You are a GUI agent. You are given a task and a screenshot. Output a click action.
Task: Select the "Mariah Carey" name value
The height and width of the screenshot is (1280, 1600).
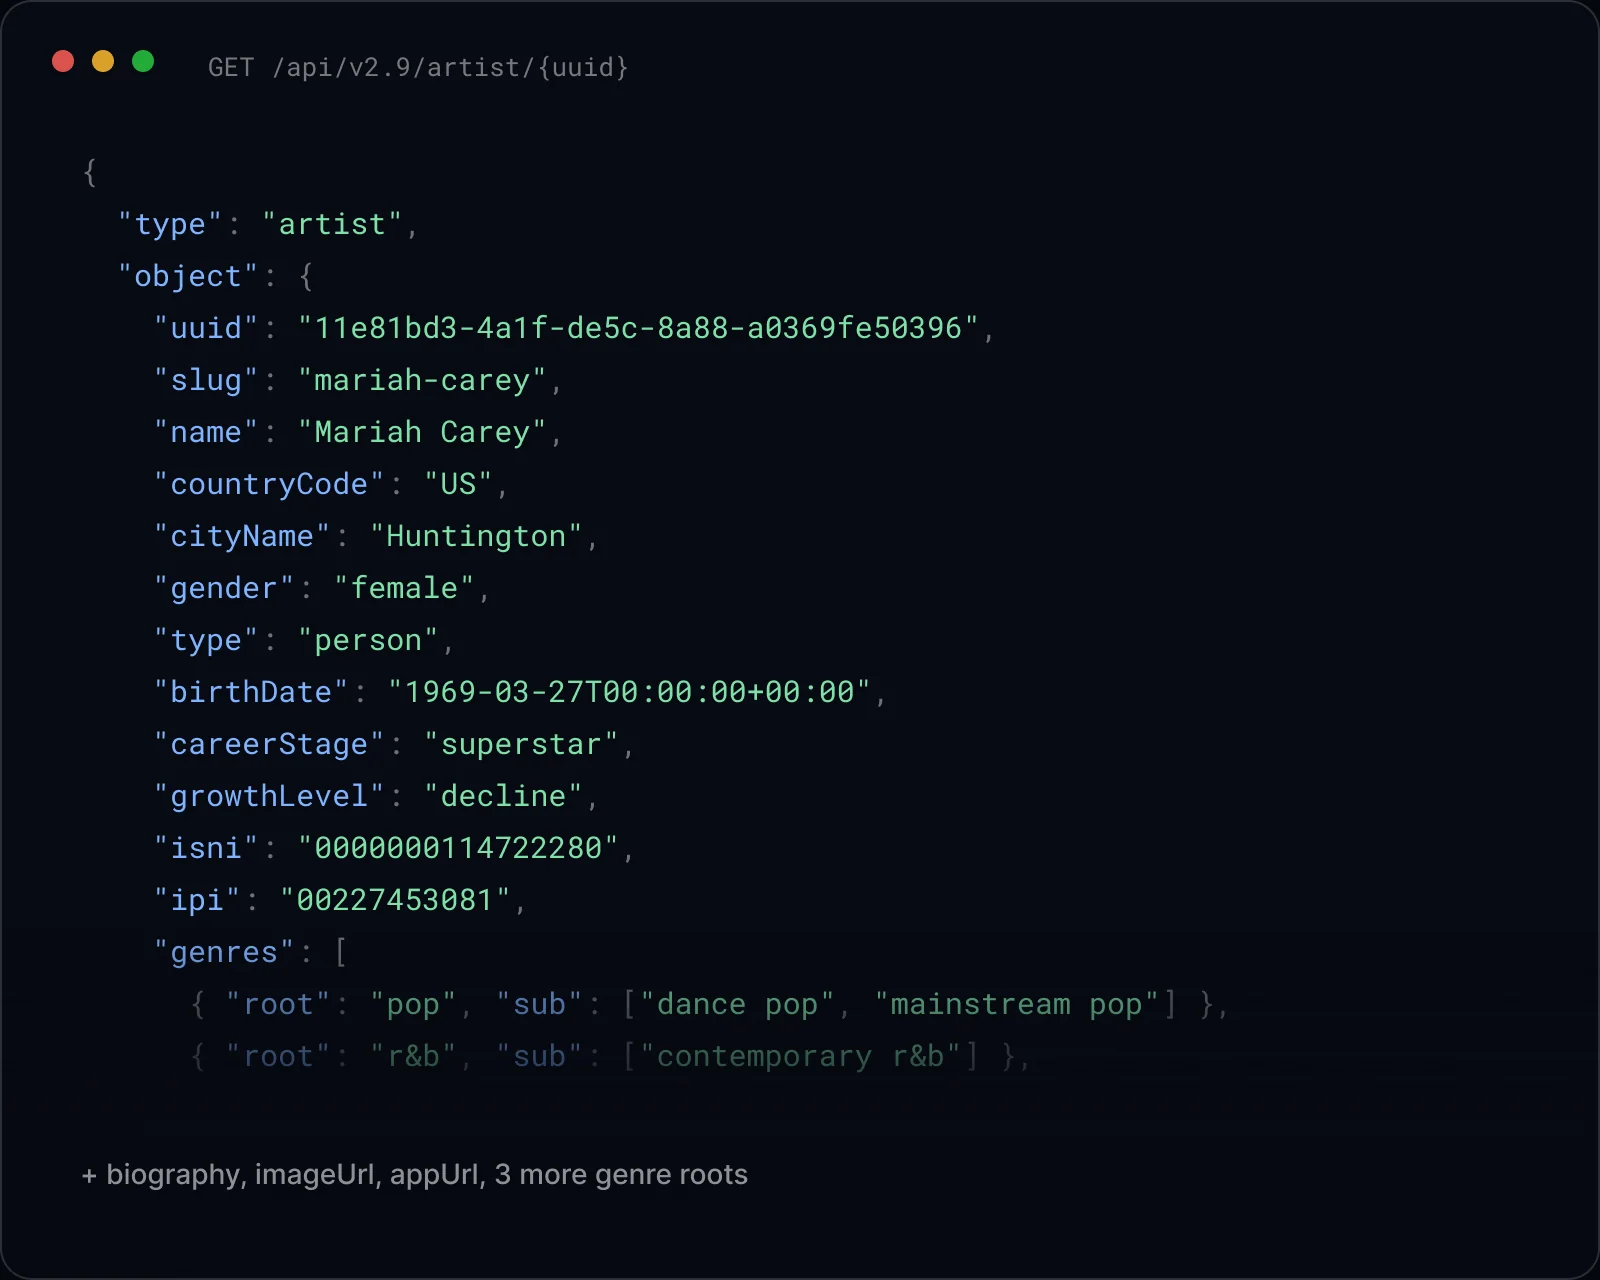422,432
